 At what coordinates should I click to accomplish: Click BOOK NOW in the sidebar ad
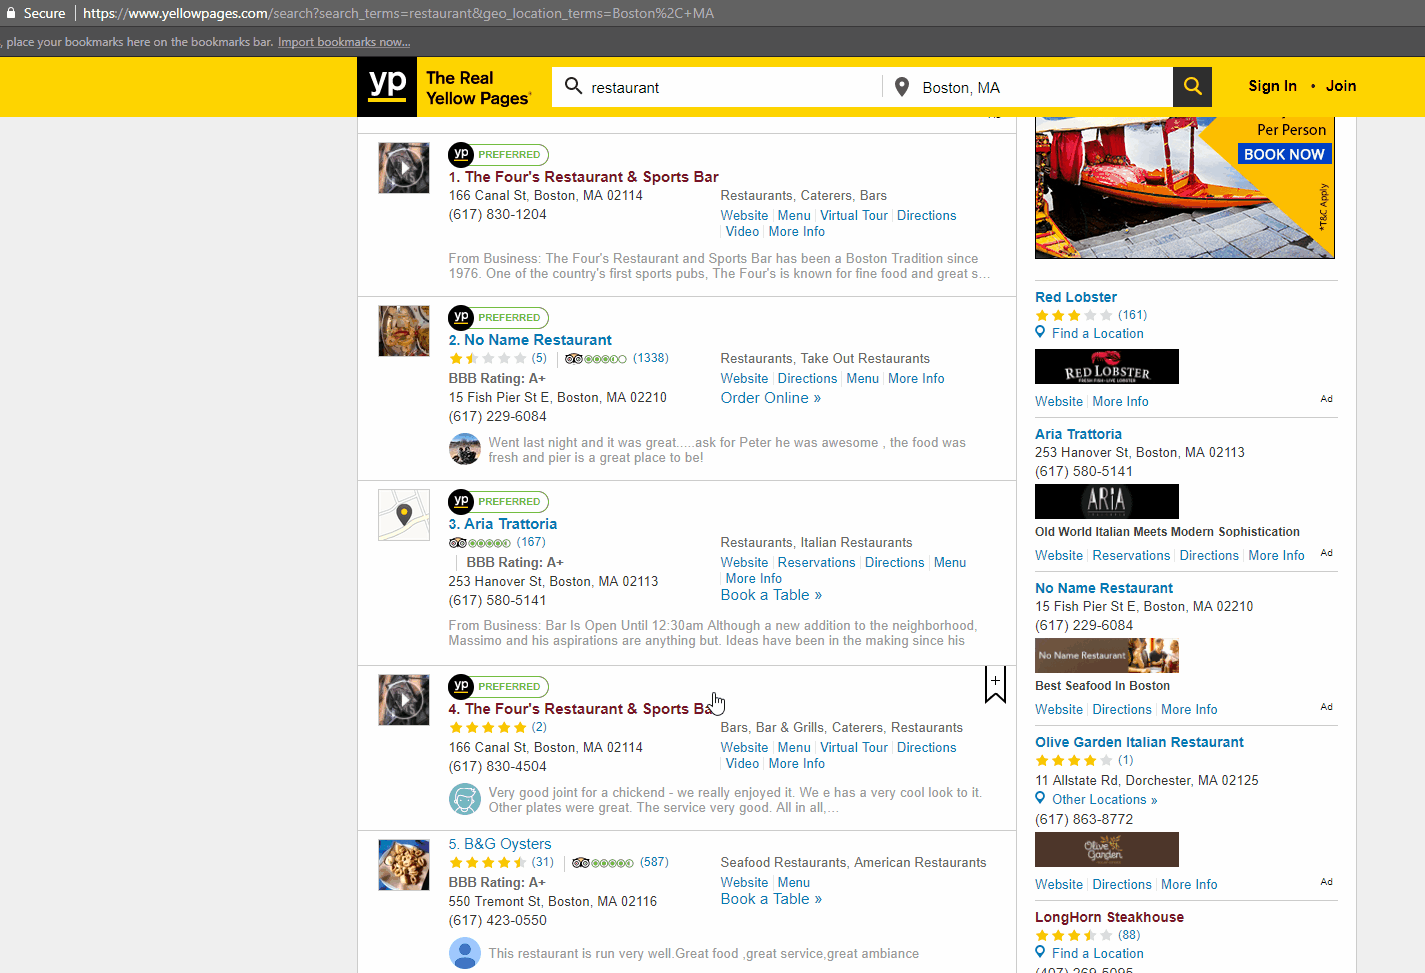click(x=1284, y=154)
